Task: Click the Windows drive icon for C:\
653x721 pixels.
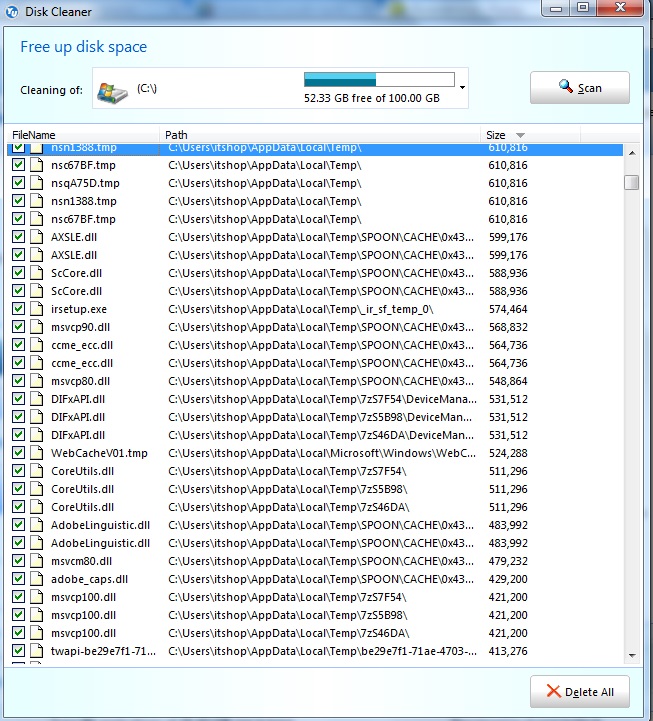Action: [112, 92]
